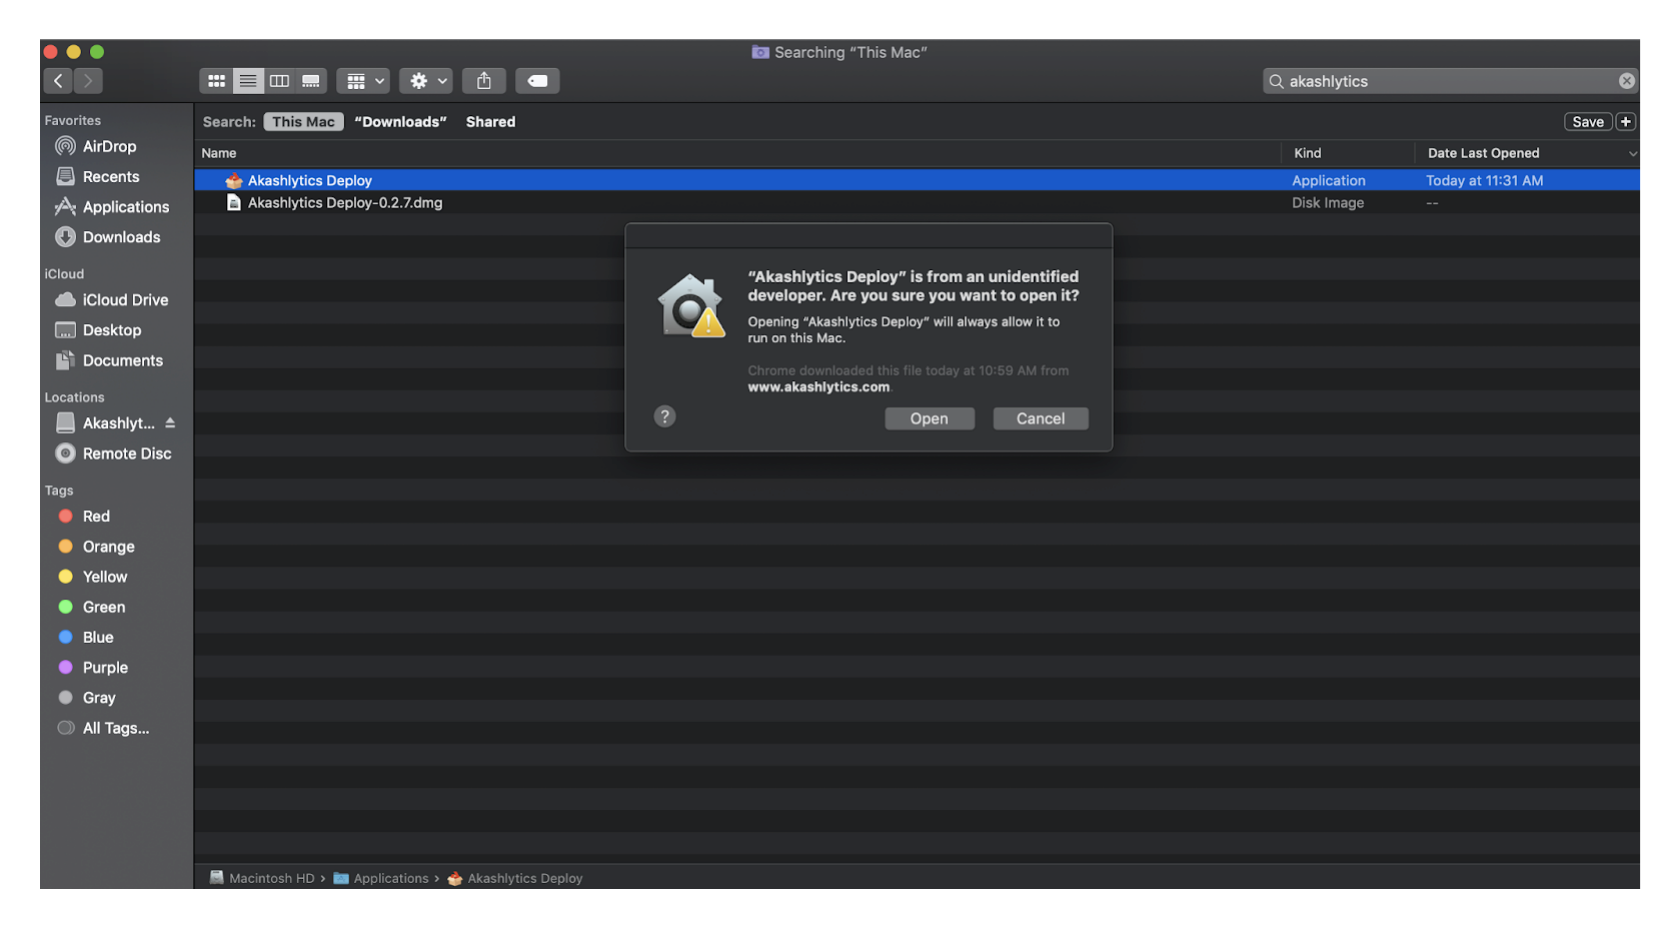
Task: Select the Akashlytics Deploy application row
Action: coord(917,180)
